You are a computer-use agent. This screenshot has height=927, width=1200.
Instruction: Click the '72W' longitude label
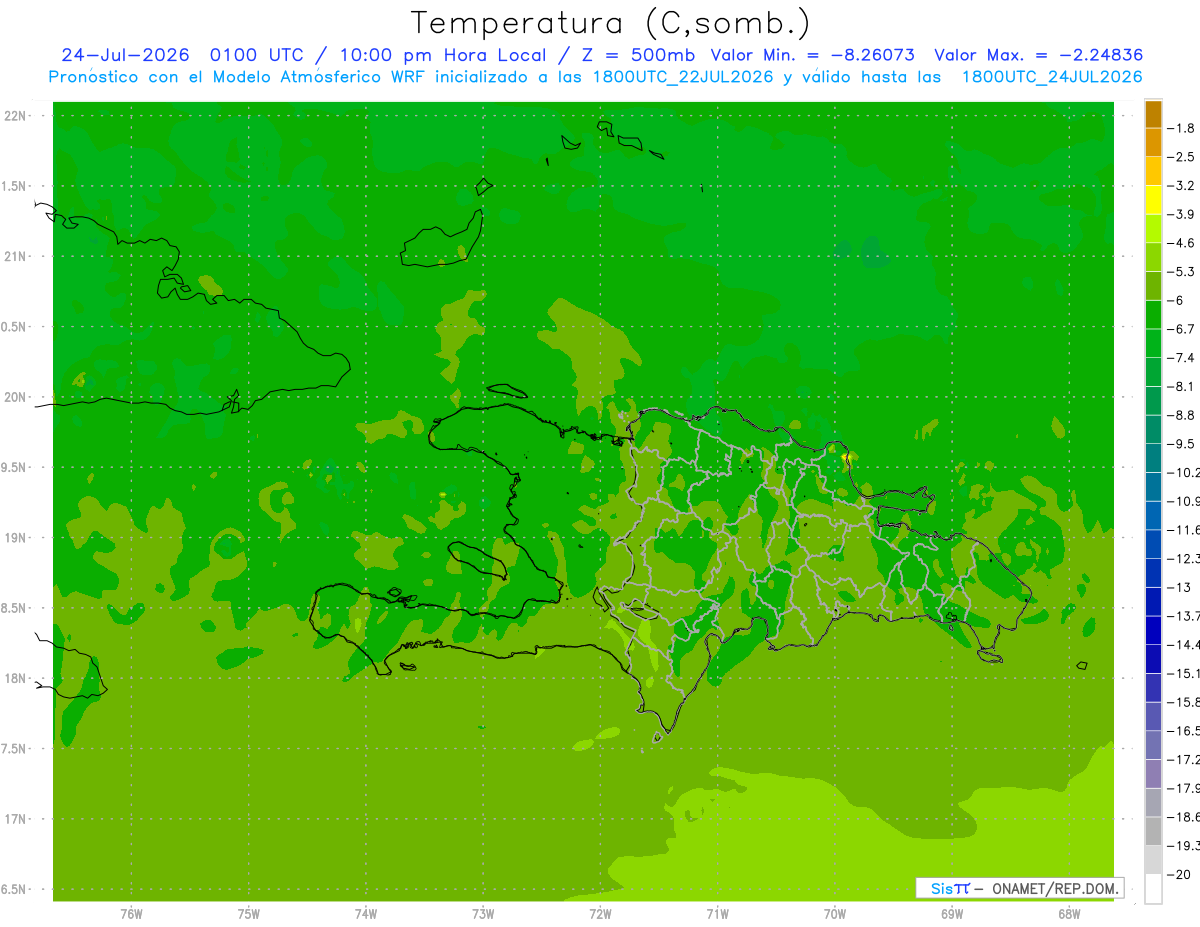600,914
